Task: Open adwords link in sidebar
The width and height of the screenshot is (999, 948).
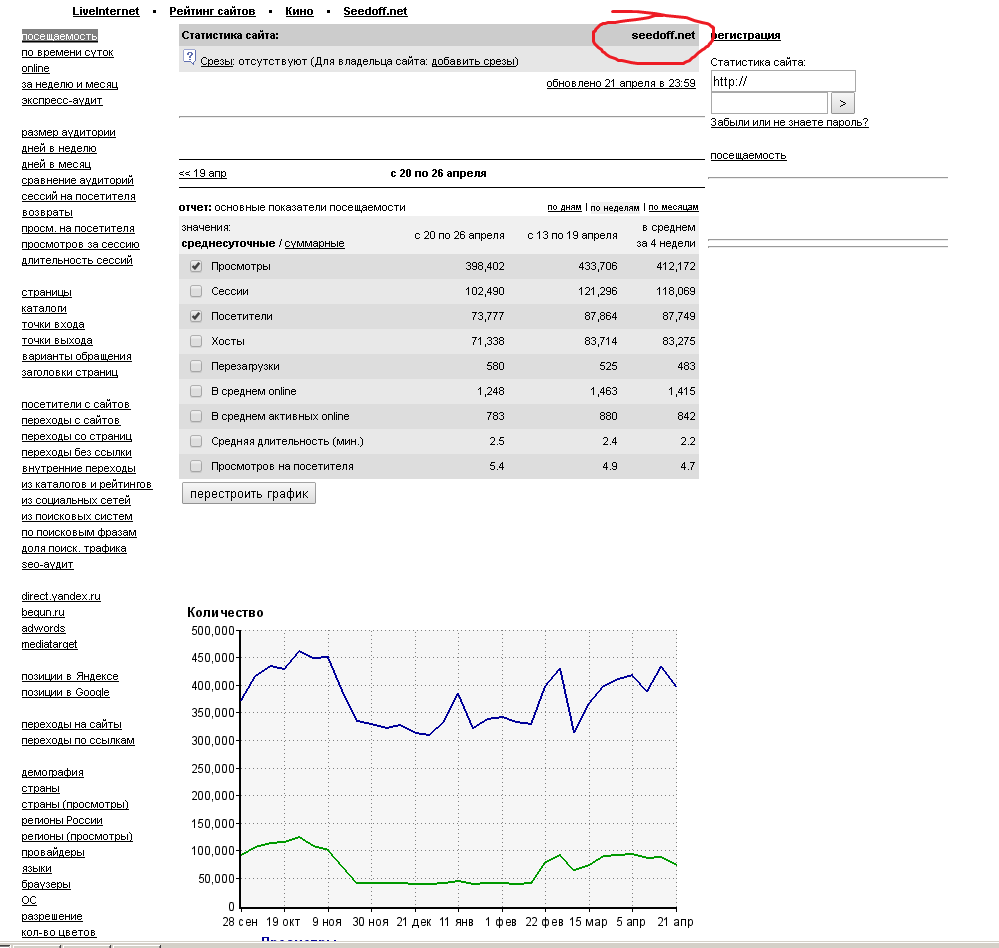Action: [x=43, y=628]
